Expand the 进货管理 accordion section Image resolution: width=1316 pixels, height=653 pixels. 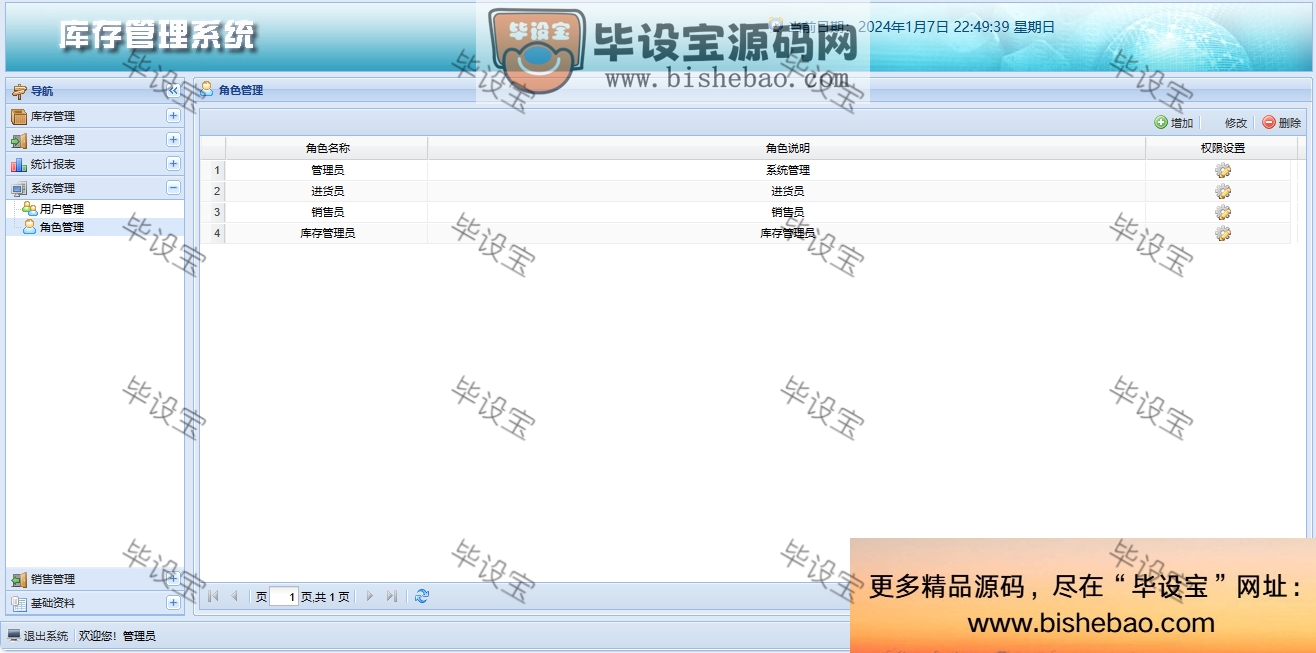173,140
